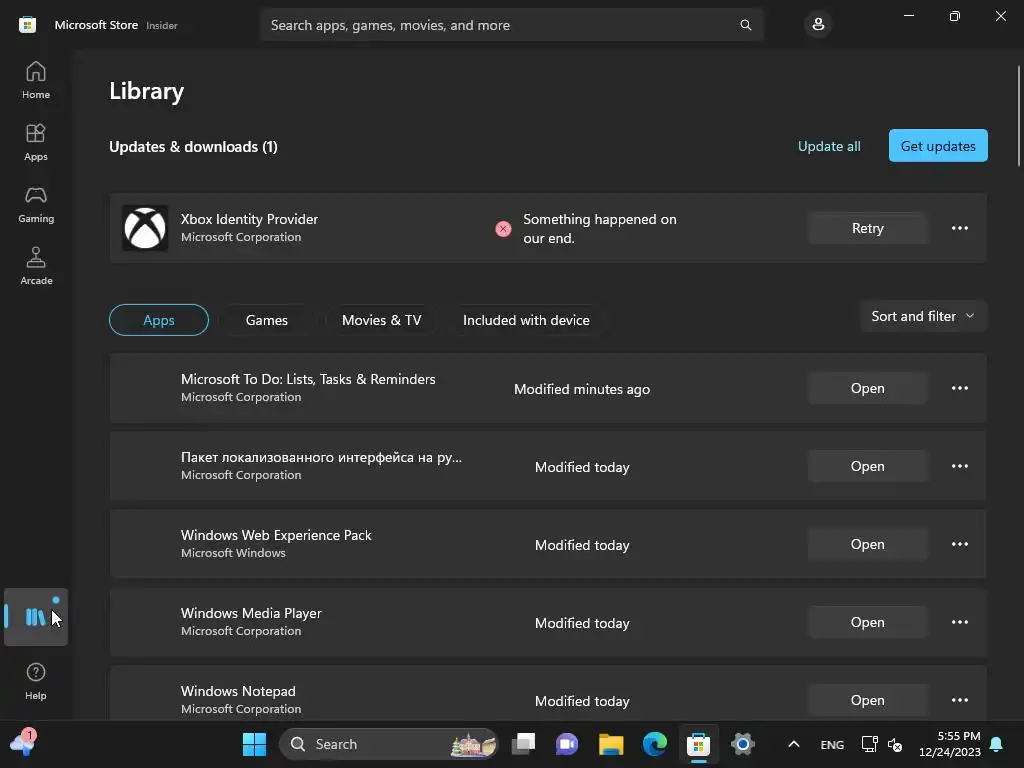Click the ENG language indicator
1024x768 pixels.
pos(832,744)
